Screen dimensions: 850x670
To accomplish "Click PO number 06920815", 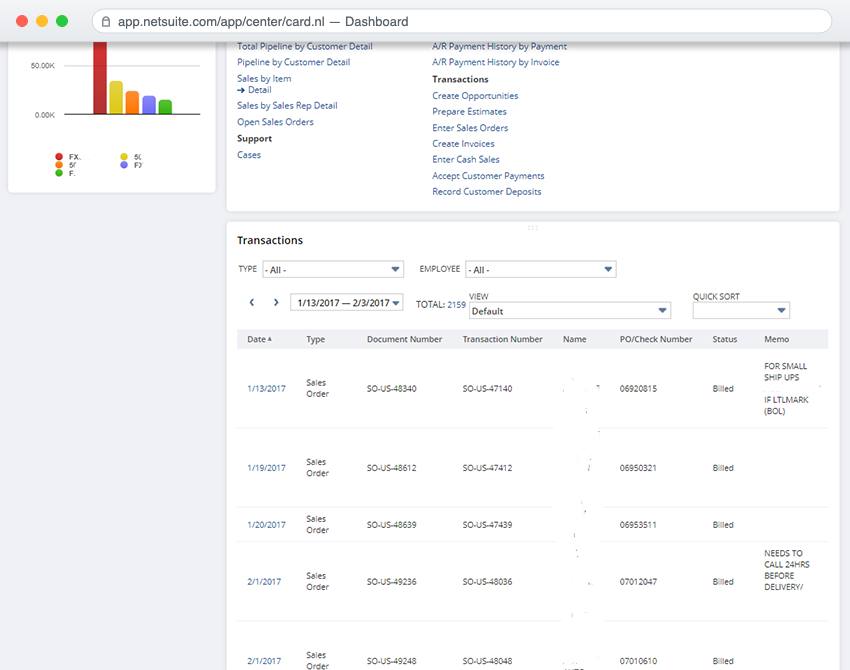I will [x=638, y=389].
